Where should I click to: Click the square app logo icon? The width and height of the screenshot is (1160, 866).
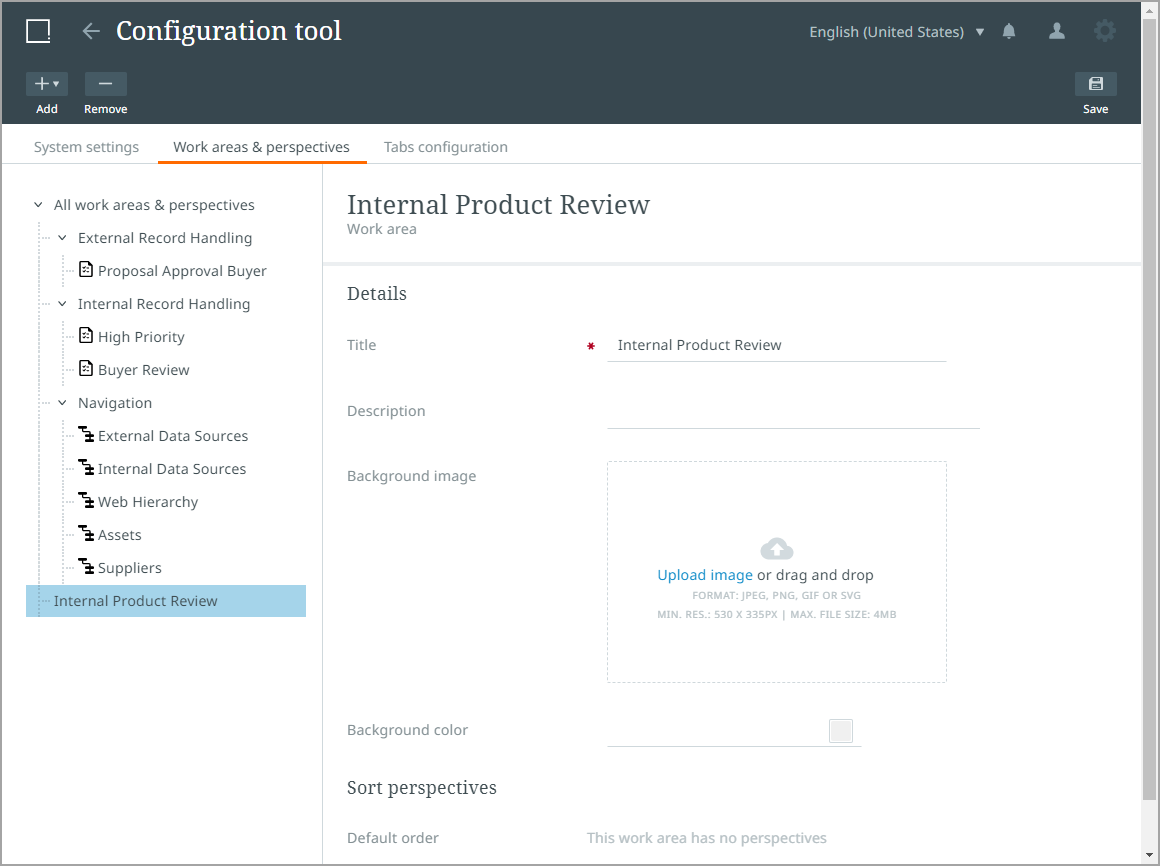point(38,31)
